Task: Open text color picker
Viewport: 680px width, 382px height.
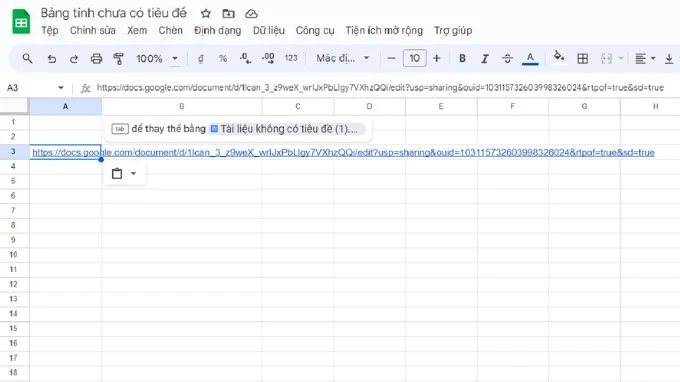Action: 530,59
